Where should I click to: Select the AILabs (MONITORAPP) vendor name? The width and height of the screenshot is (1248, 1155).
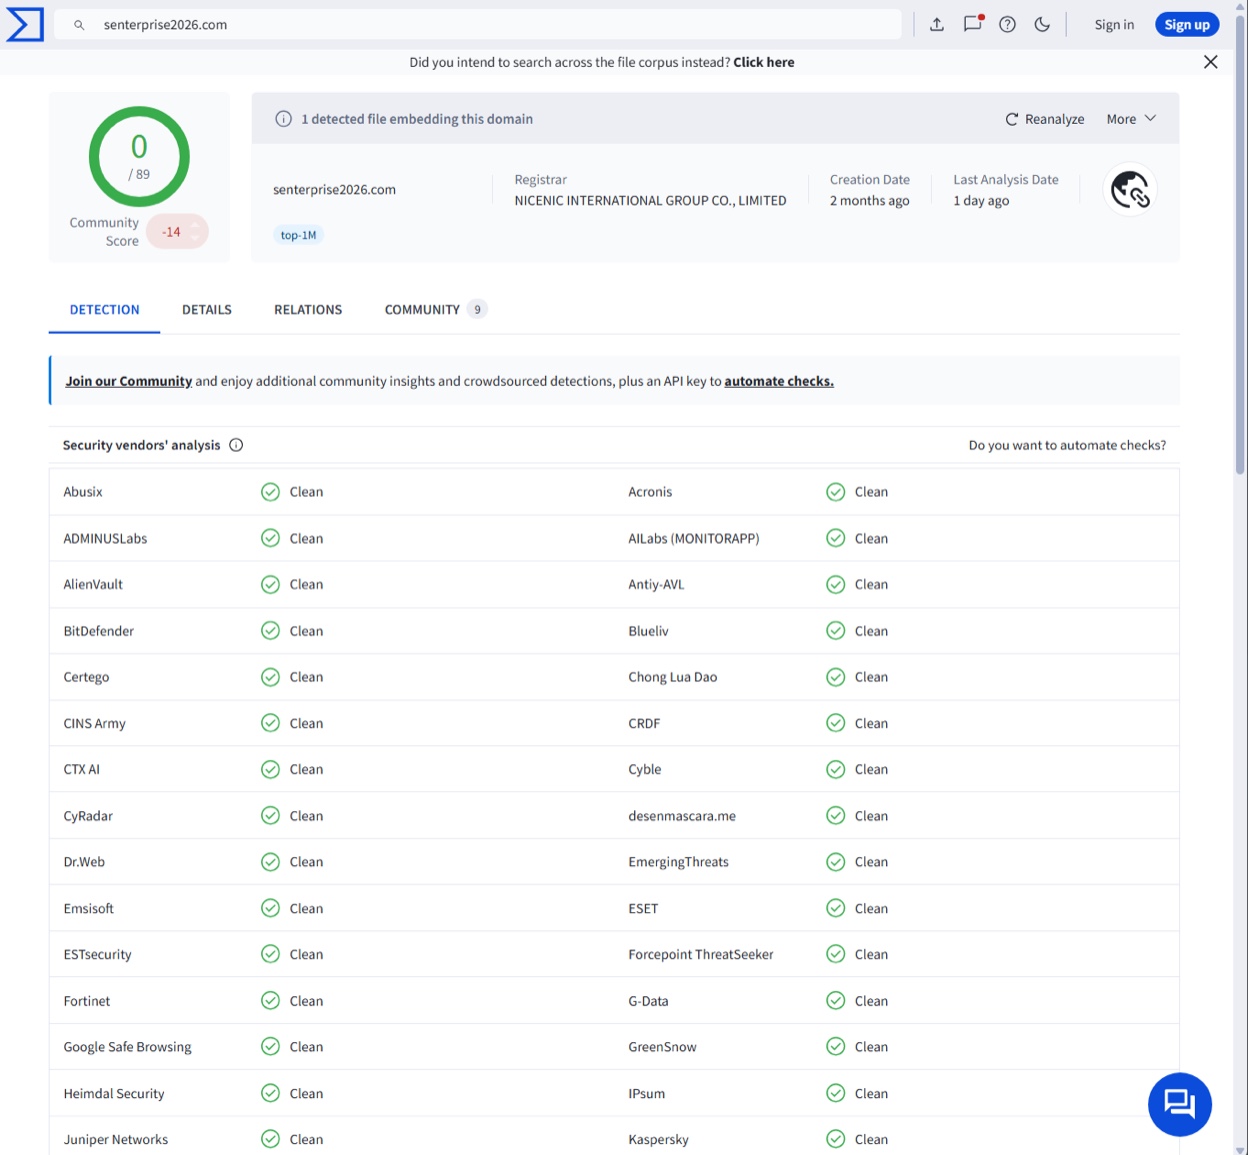(694, 538)
